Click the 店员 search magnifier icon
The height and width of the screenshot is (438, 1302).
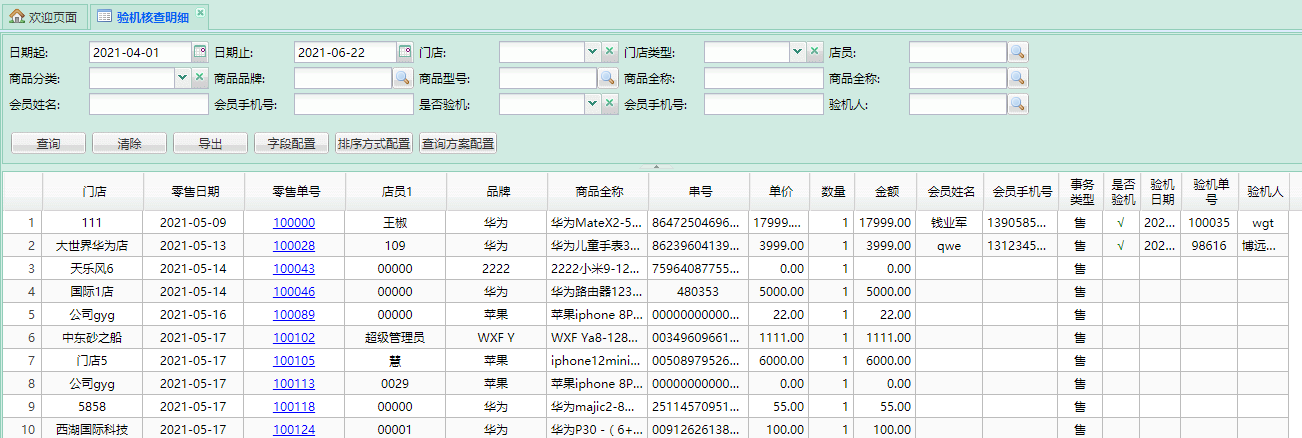pos(1018,52)
